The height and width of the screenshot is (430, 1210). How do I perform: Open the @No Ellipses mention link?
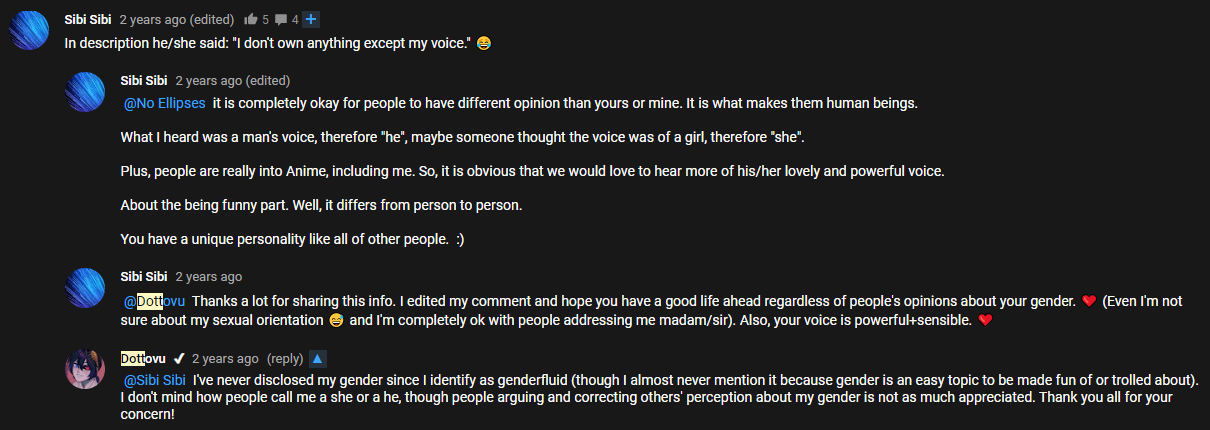click(x=165, y=103)
